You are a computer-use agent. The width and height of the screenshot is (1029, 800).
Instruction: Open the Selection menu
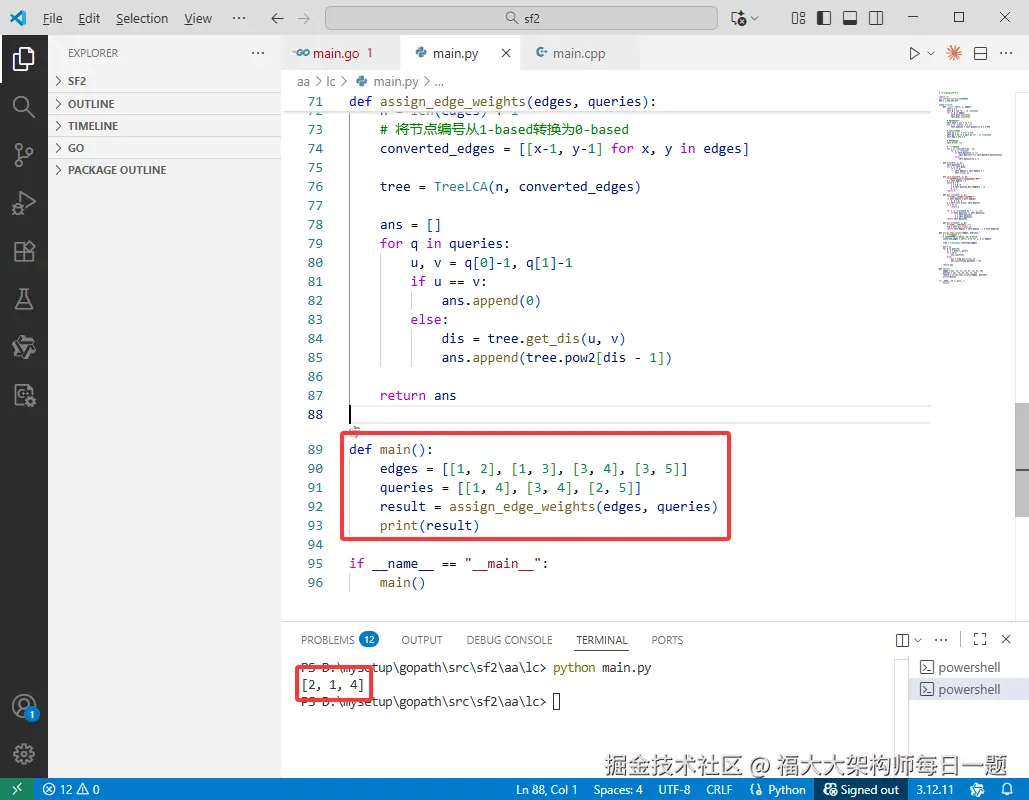[142, 18]
